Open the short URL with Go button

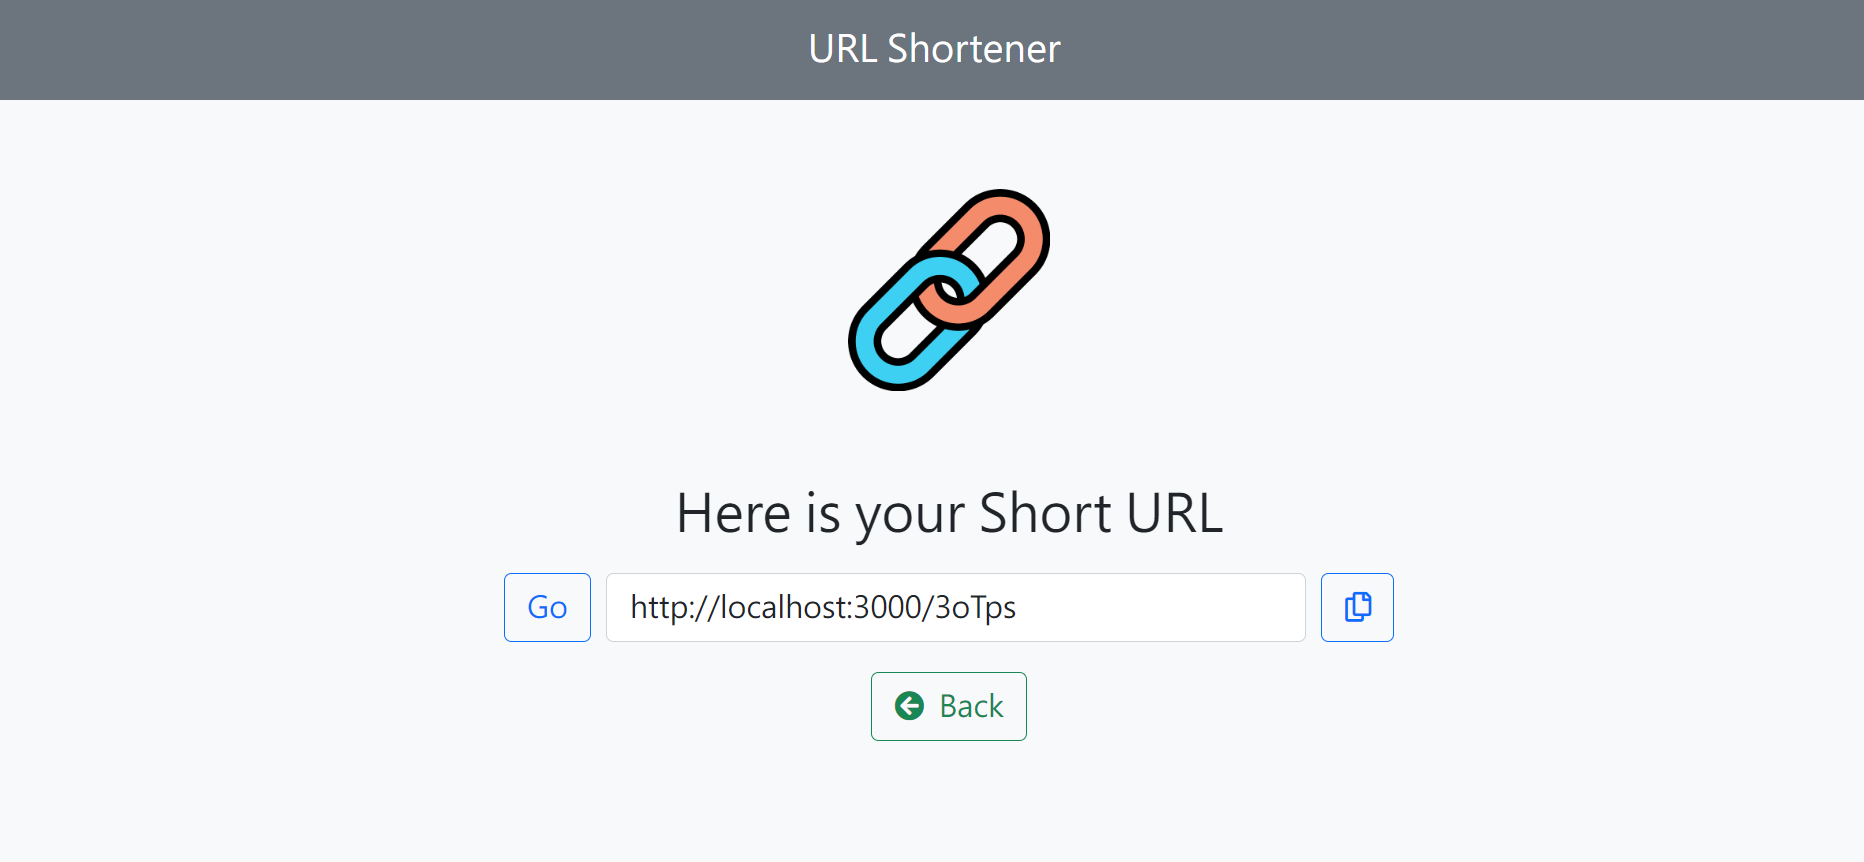(x=547, y=607)
